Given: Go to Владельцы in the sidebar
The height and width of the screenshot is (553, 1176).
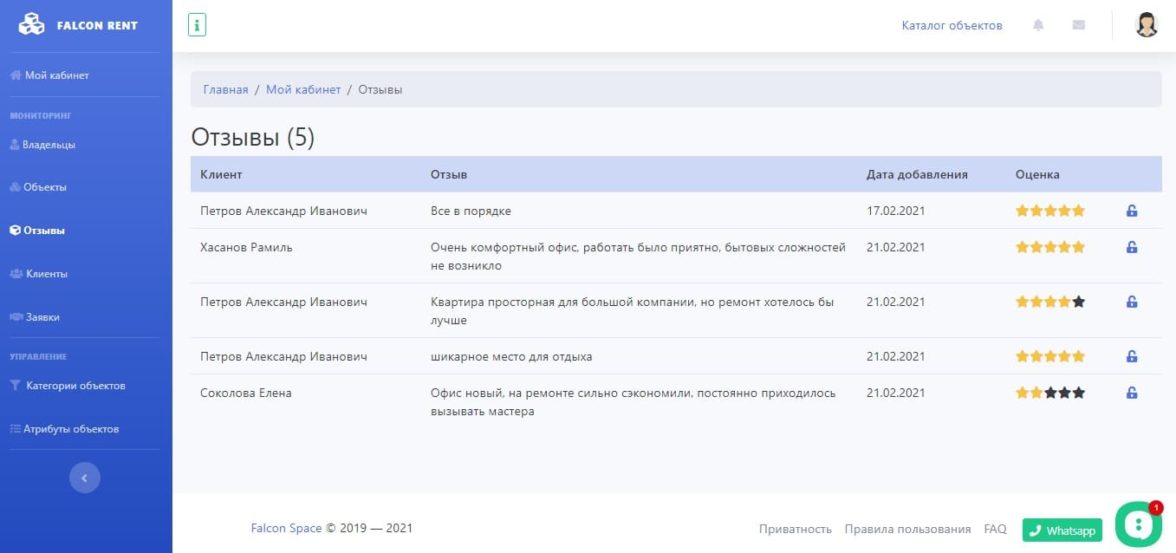Looking at the screenshot, I should [x=49, y=145].
